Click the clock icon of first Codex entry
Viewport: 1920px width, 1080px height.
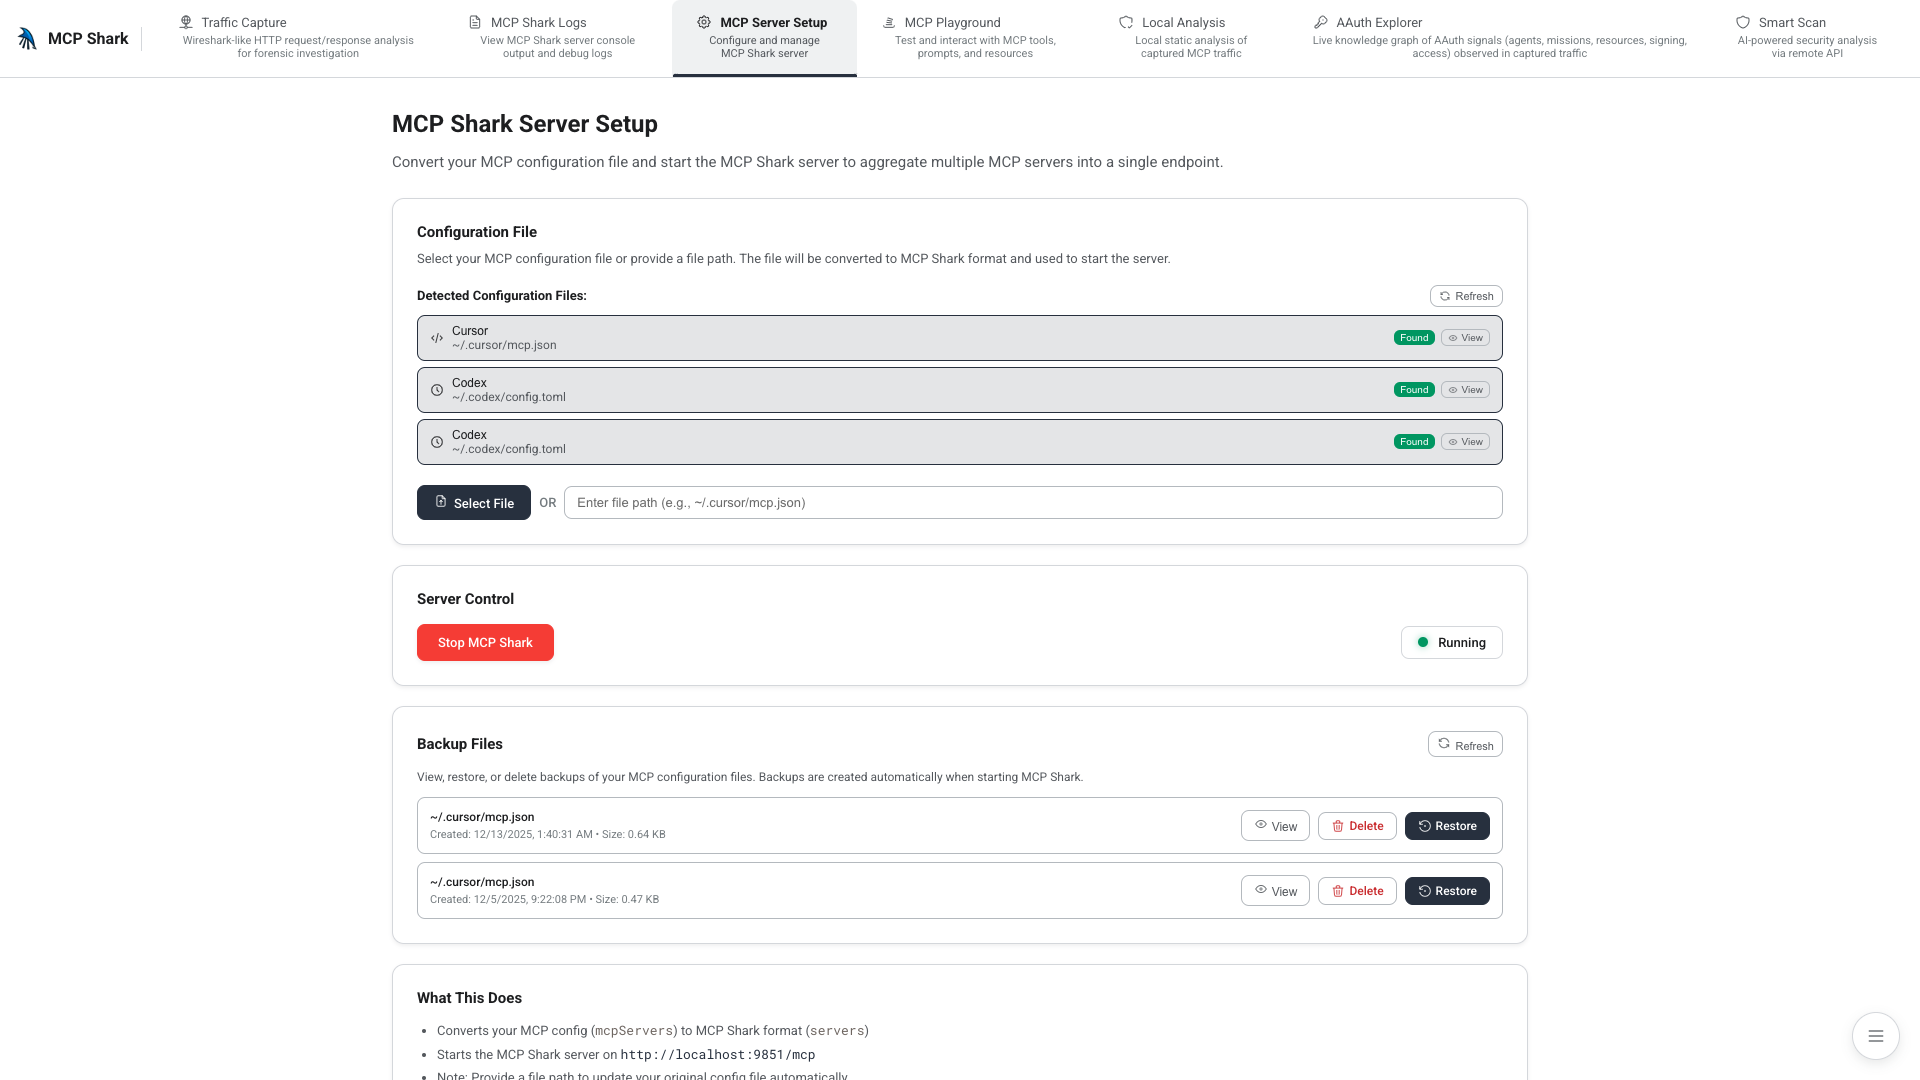point(437,390)
